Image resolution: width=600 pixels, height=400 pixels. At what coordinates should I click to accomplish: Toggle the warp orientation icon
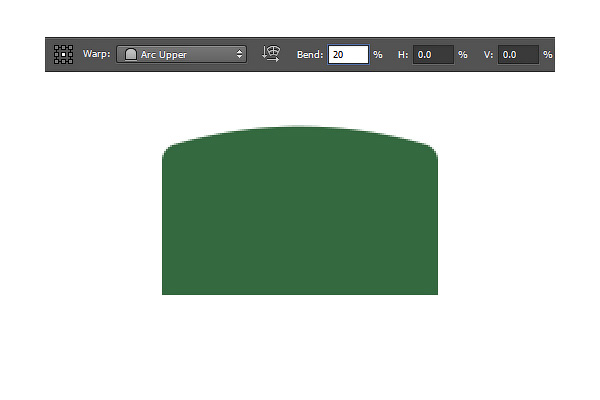pyautogui.click(x=271, y=54)
